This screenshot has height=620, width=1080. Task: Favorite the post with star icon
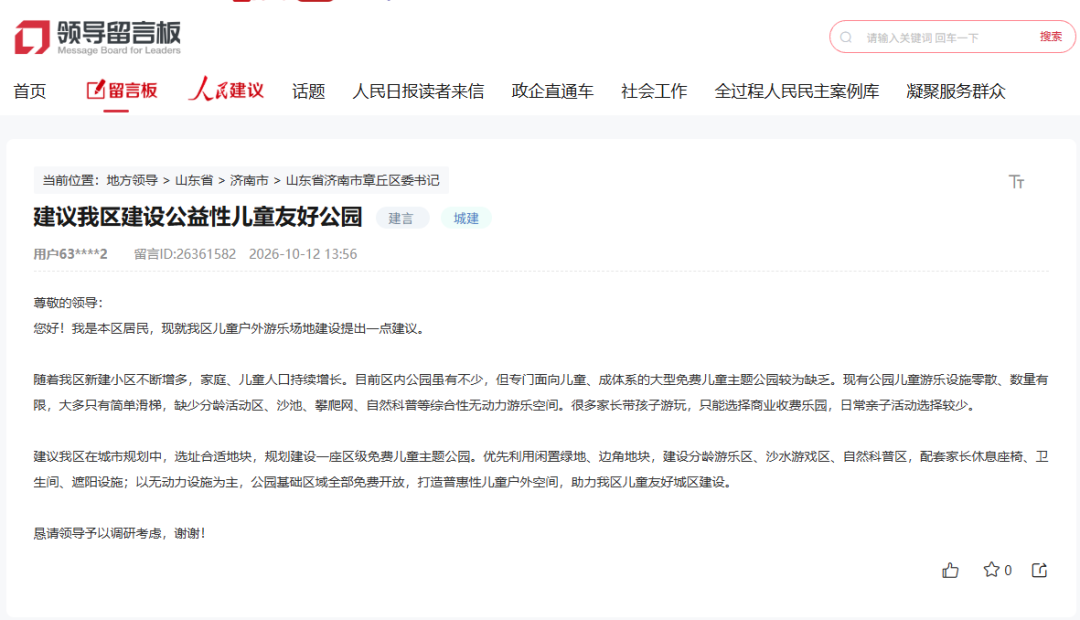click(991, 570)
